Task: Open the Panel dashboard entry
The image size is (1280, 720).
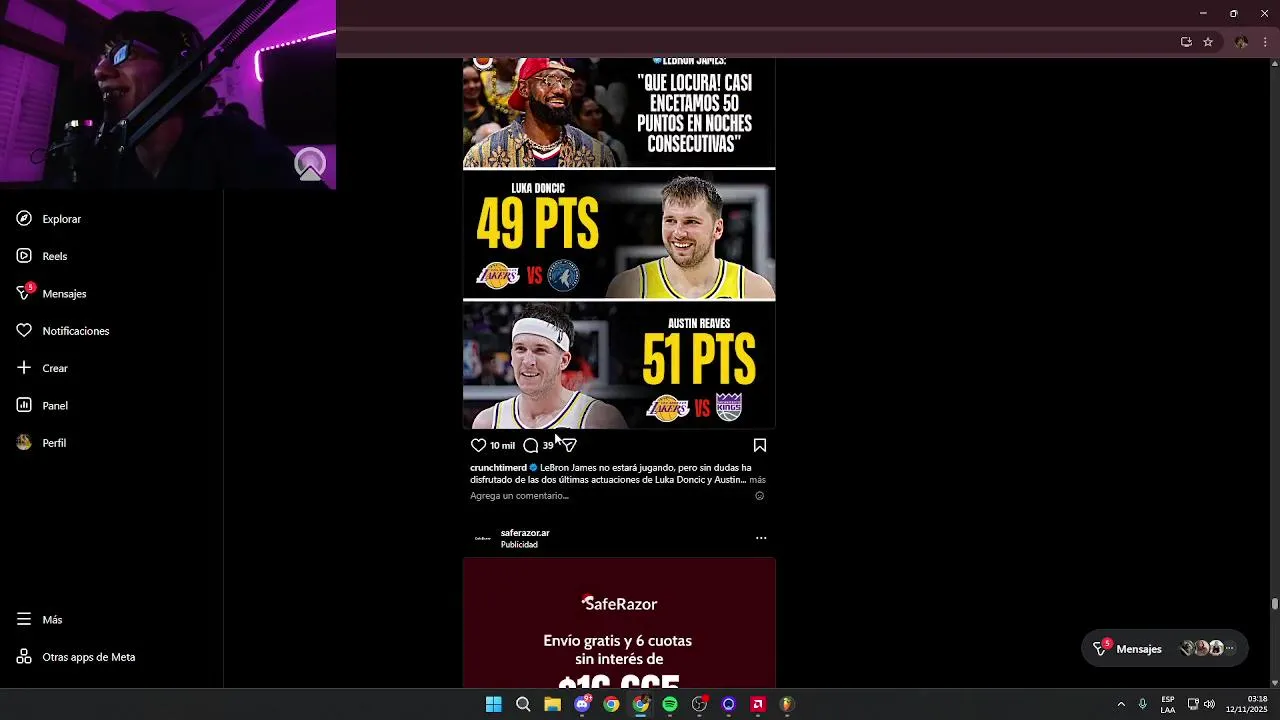Action: click(x=42, y=405)
